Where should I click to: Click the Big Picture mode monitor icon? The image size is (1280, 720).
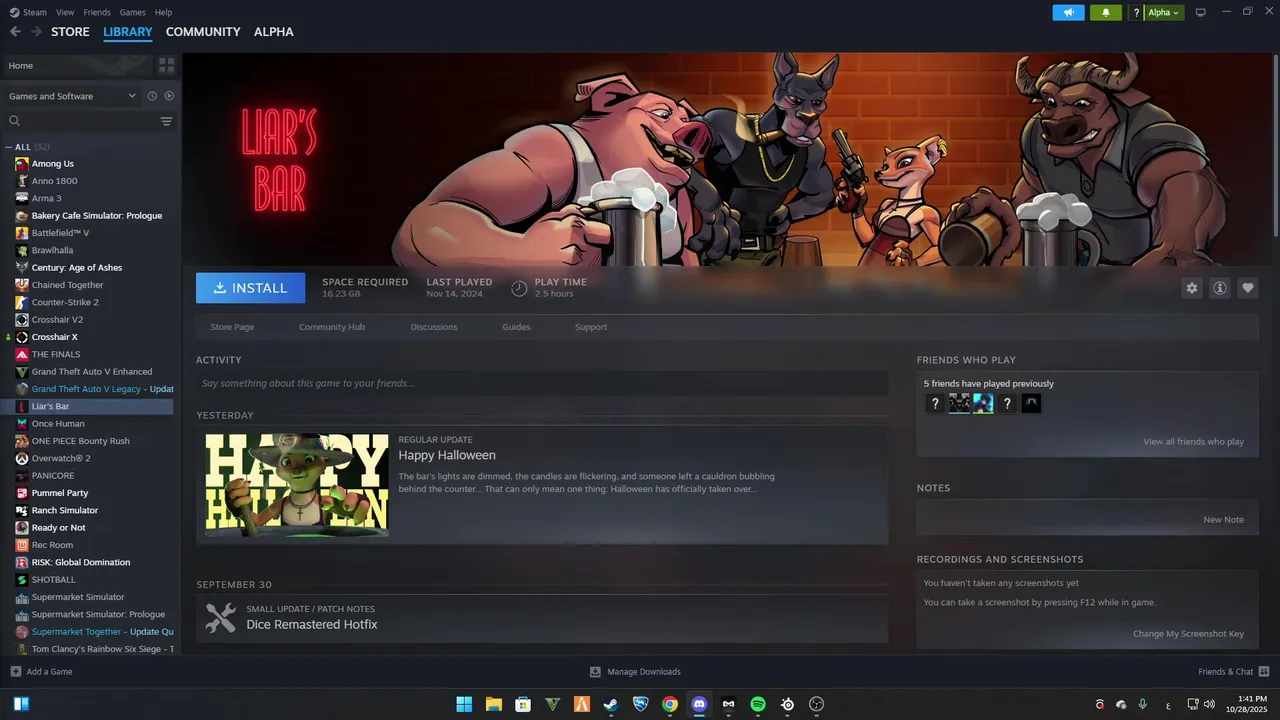pyautogui.click(x=1200, y=13)
